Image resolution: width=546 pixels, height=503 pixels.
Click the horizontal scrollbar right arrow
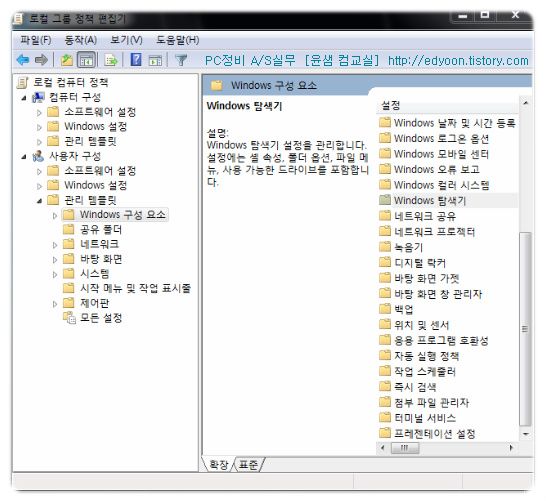[511, 448]
